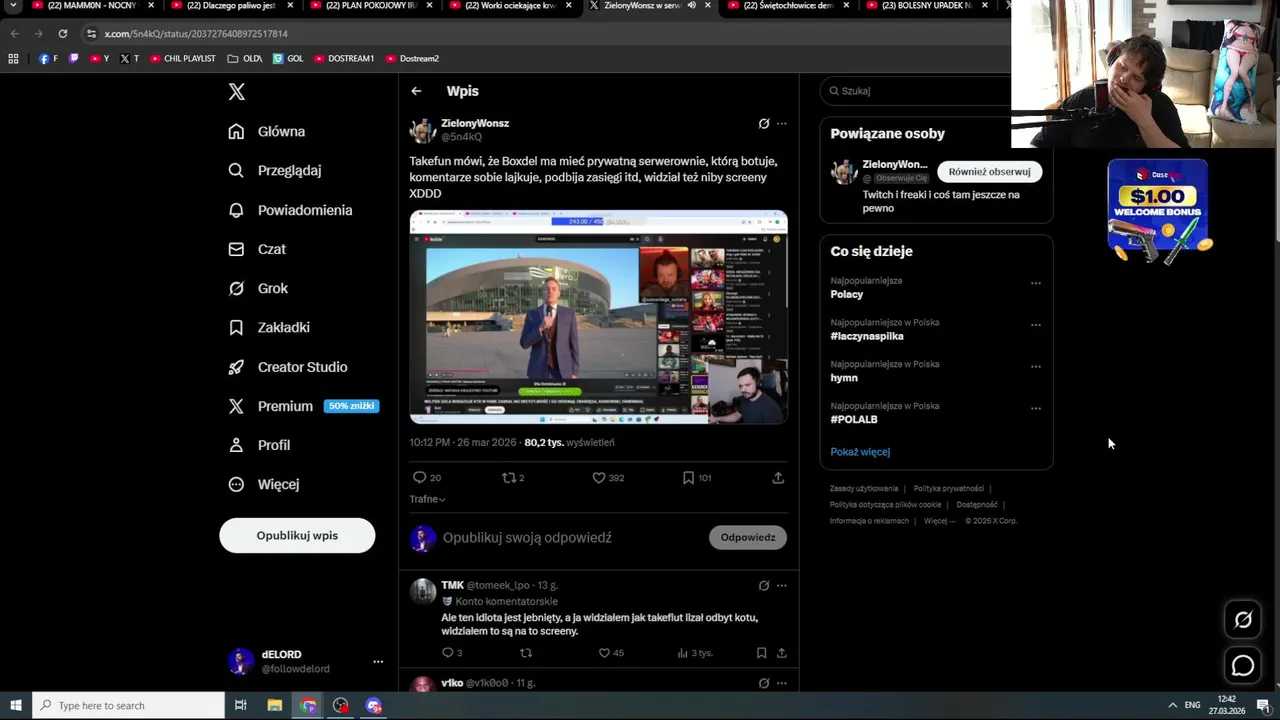Viewport: 1280px width, 720px height.
Task: Open more options on TMK reply
Action: [782, 585]
